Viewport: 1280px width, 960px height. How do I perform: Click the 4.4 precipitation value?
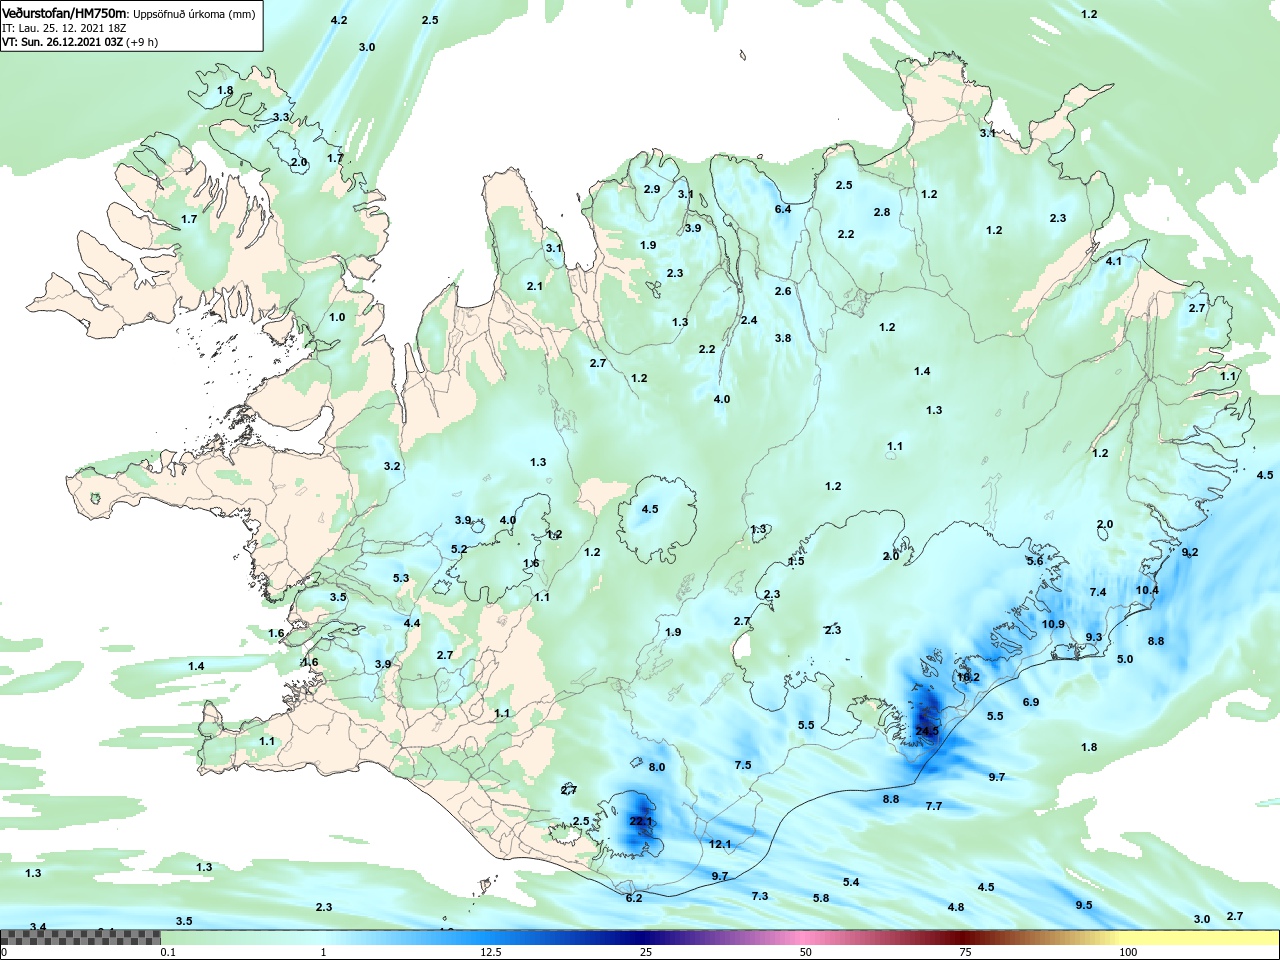412,623
